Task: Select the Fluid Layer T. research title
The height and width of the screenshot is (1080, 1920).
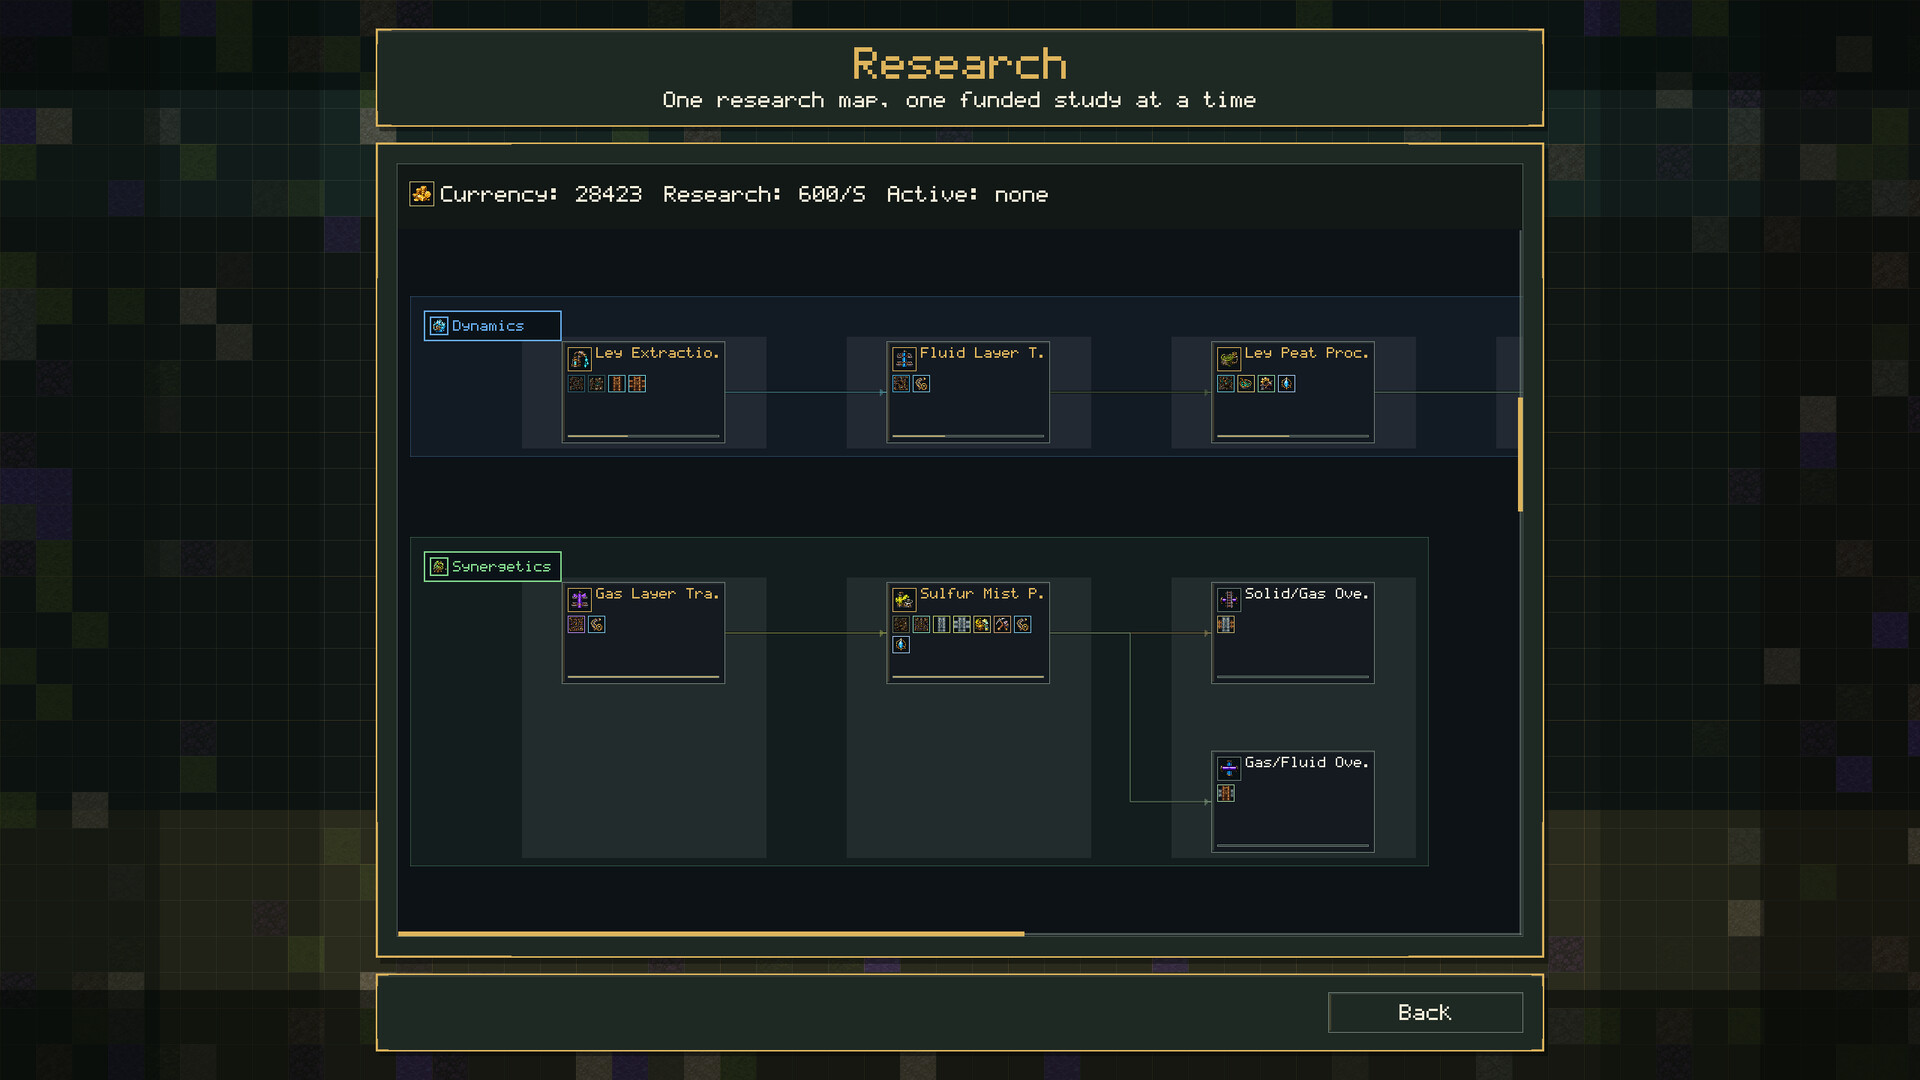Action: click(x=982, y=353)
